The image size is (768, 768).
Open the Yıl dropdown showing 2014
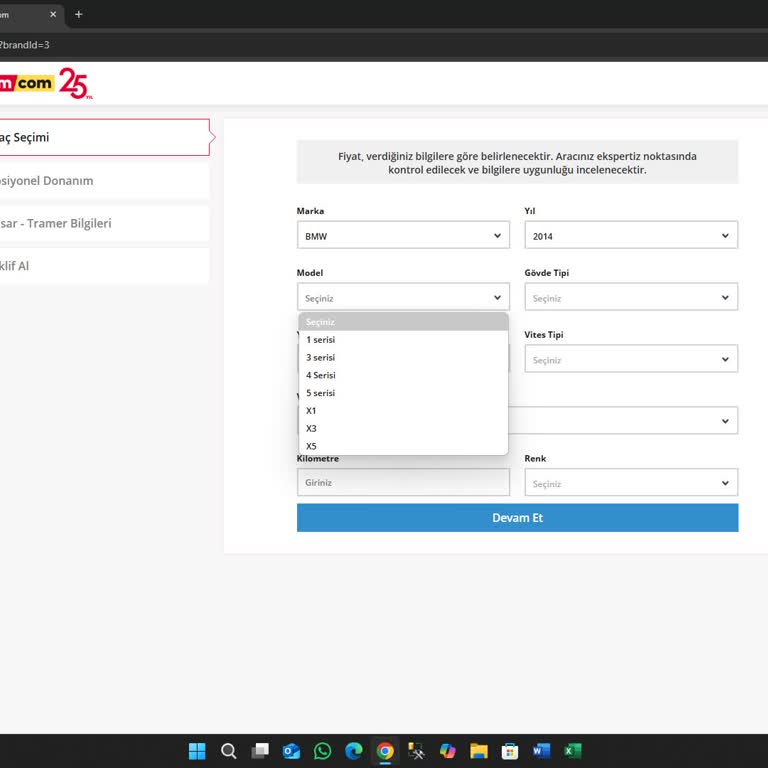tap(631, 236)
